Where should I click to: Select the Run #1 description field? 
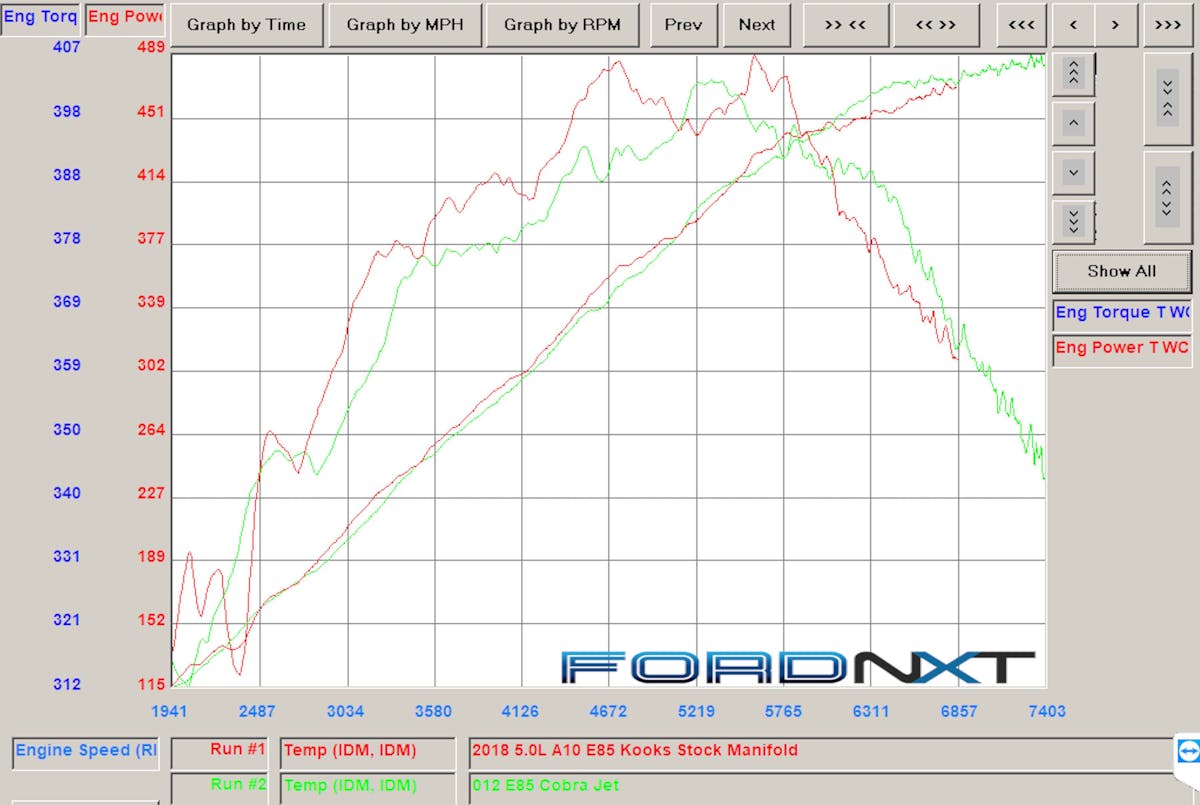point(820,750)
